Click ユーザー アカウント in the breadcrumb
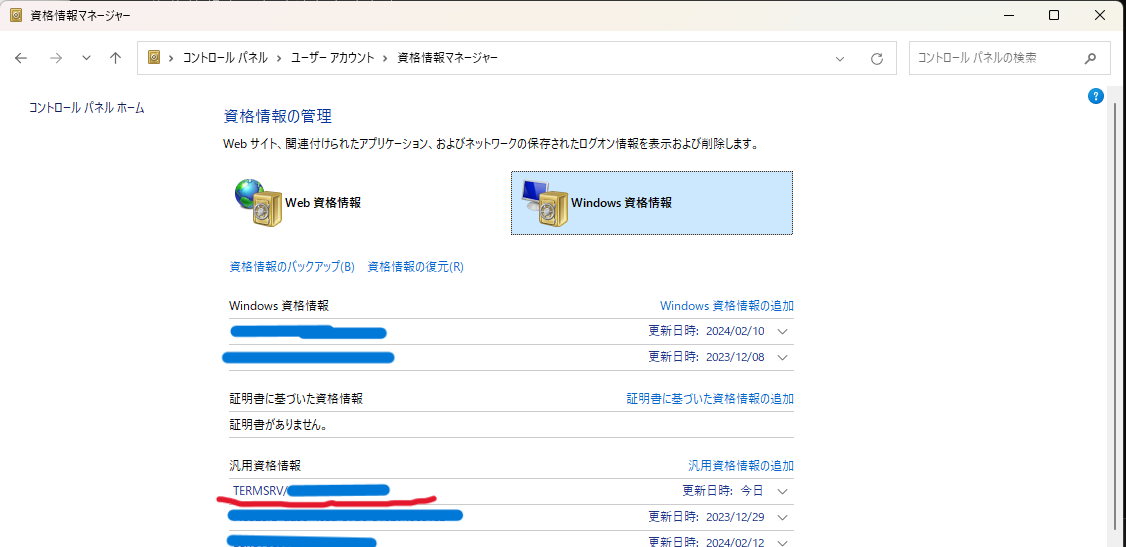This screenshot has height=547, width=1126. (x=332, y=58)
